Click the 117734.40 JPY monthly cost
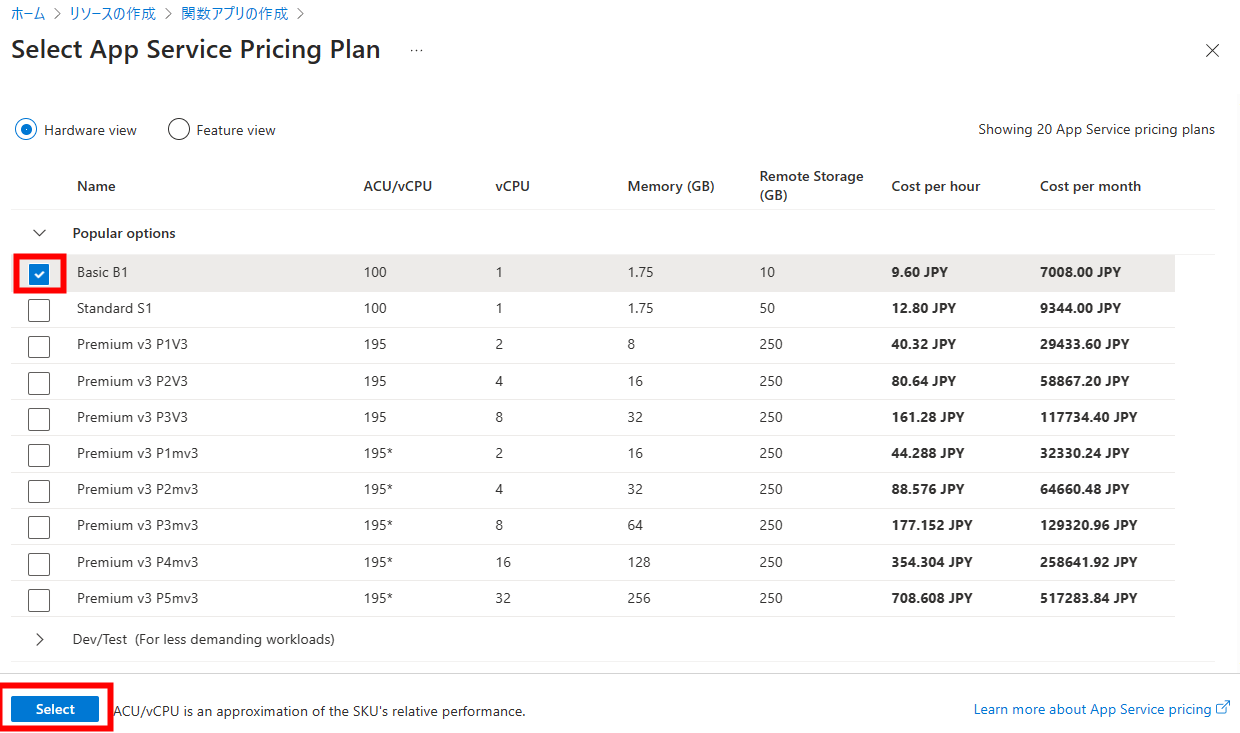 point(1089,417)
